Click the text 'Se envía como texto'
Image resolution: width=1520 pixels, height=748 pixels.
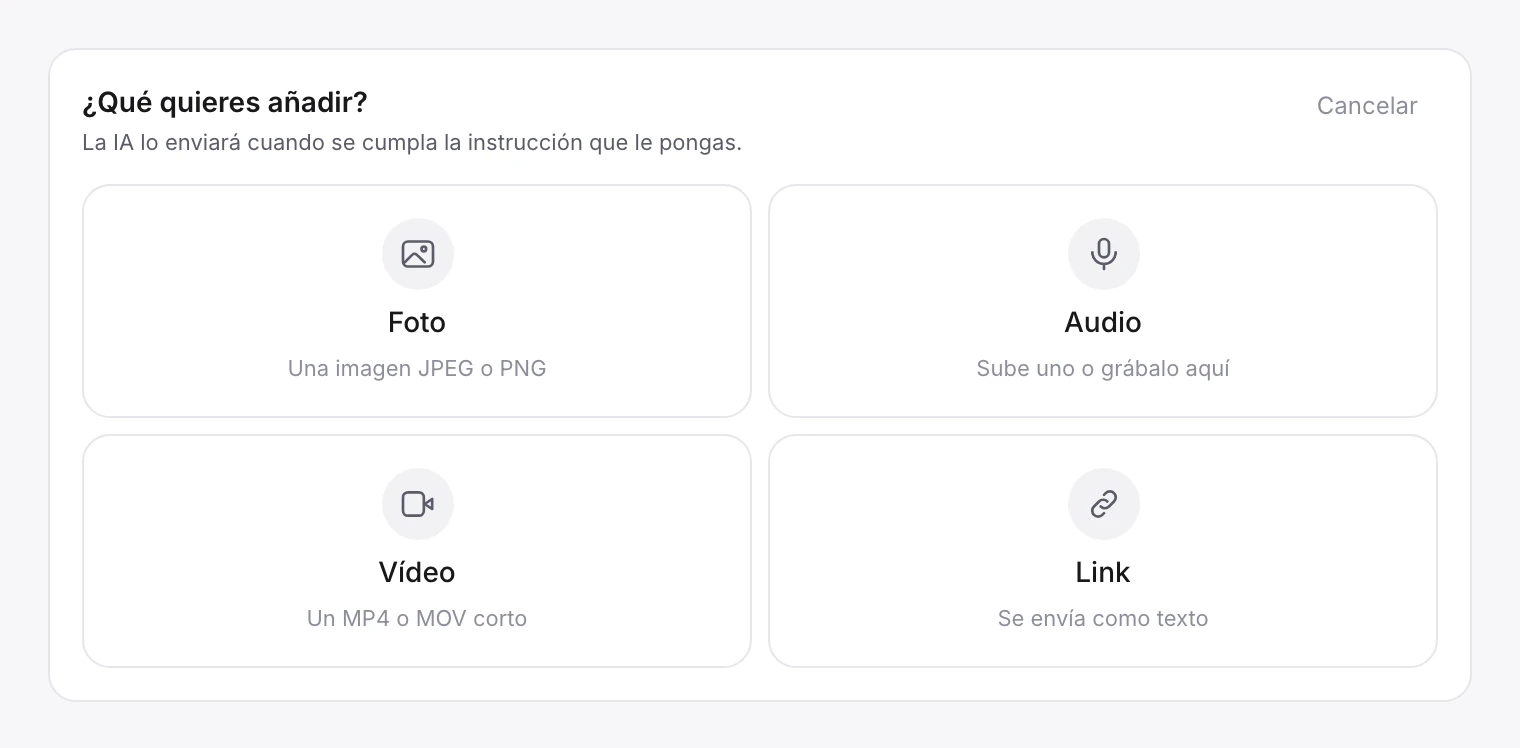coord(1103,618)
